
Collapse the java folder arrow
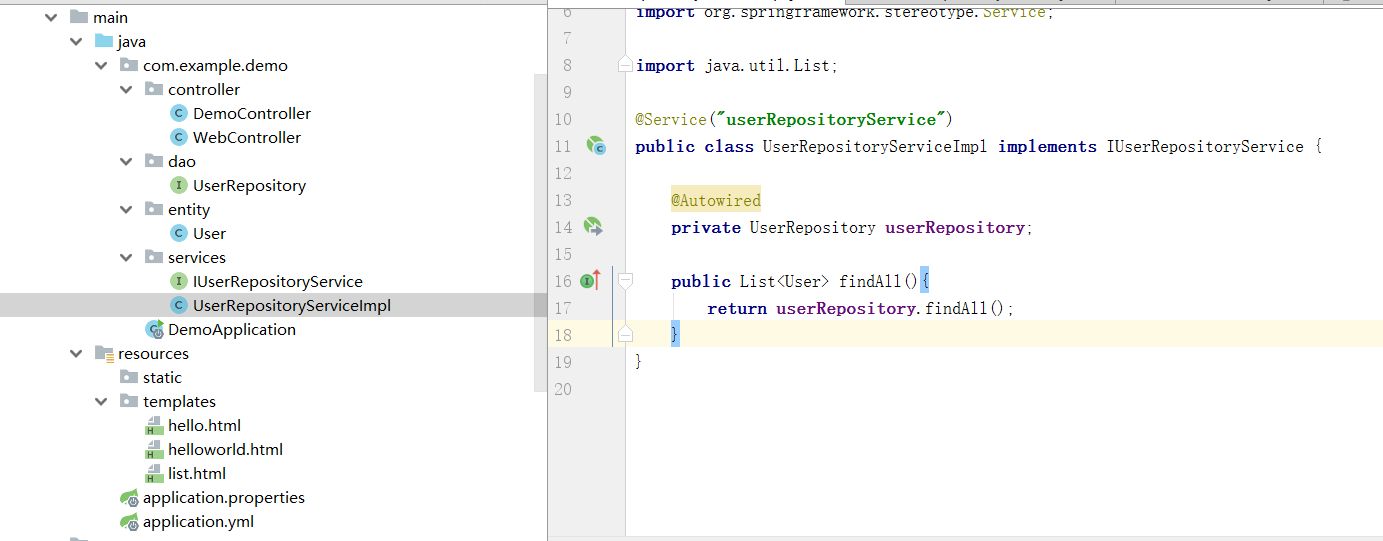coord(76,41)
